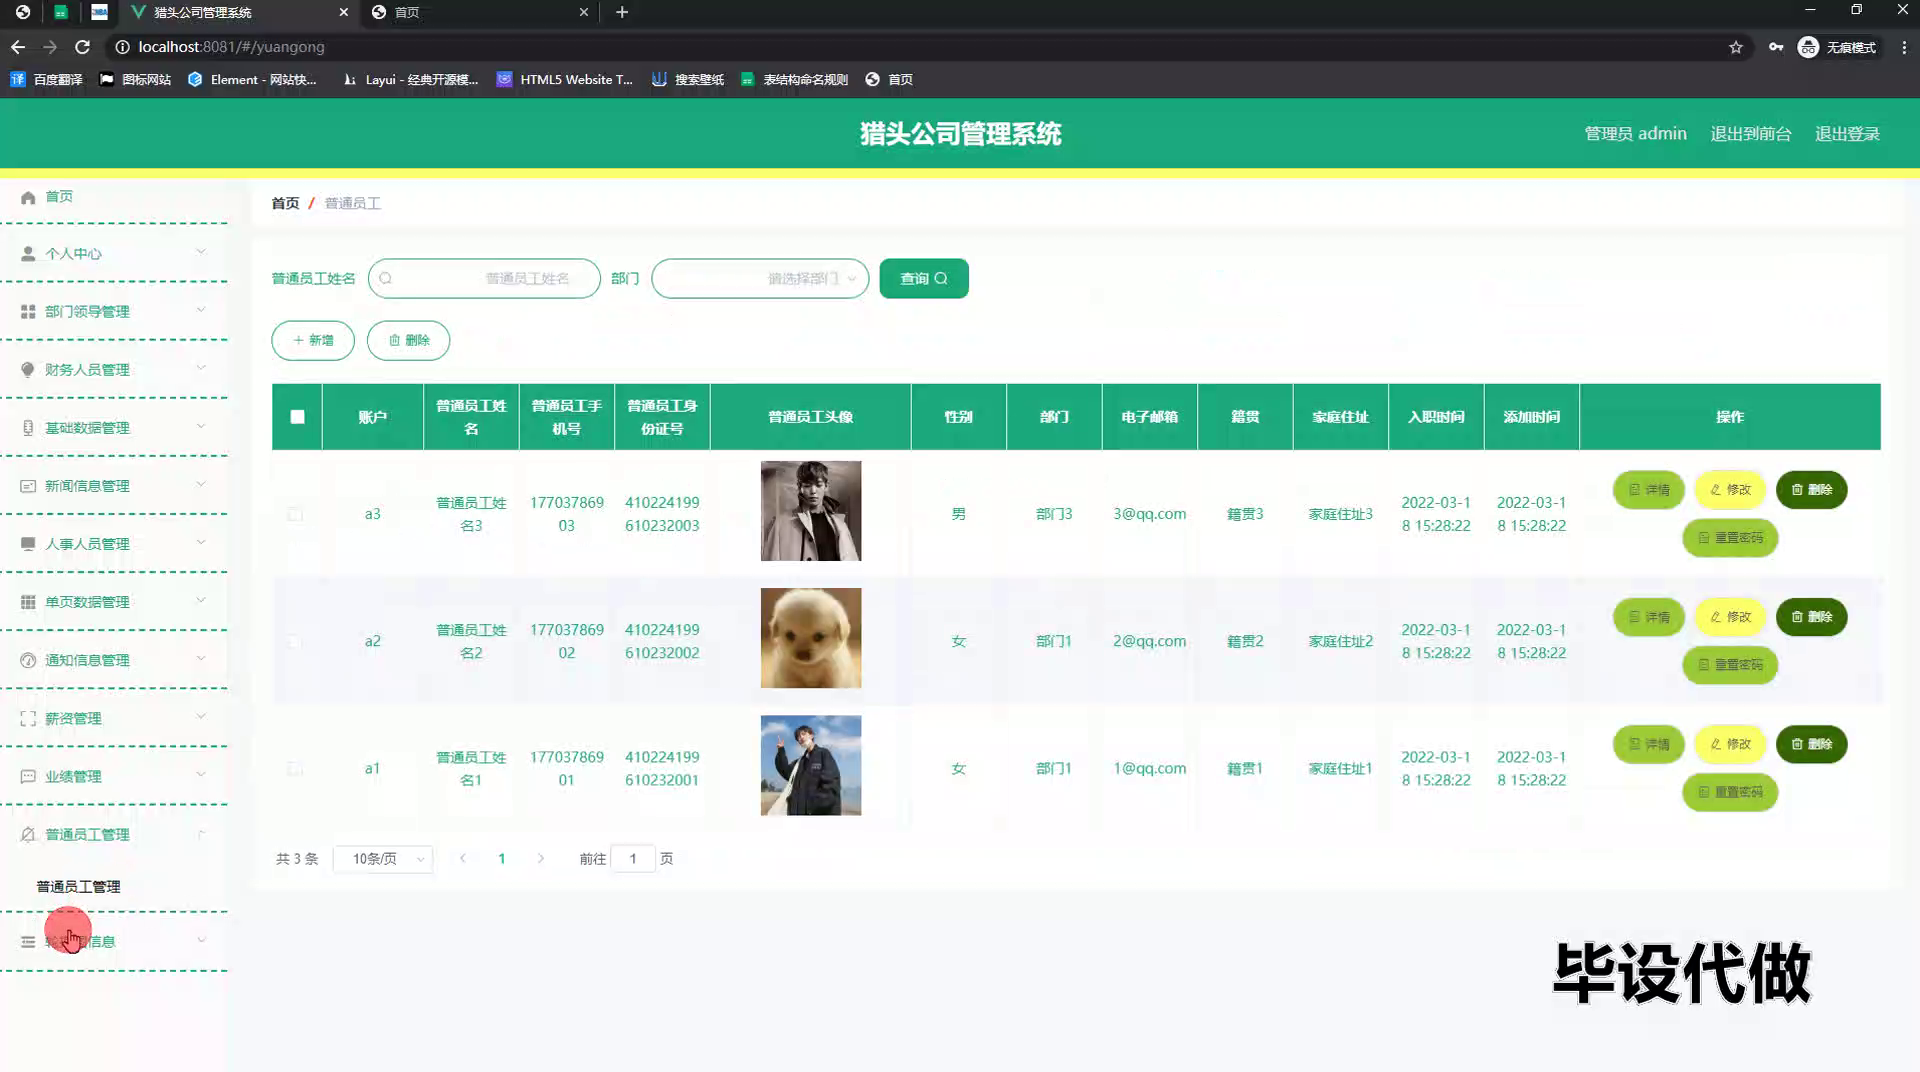Open the 人事人员管理 menu
The width and height of the screenshot is (1920, 1072).
pyautogui.click(x=114, y=544)
